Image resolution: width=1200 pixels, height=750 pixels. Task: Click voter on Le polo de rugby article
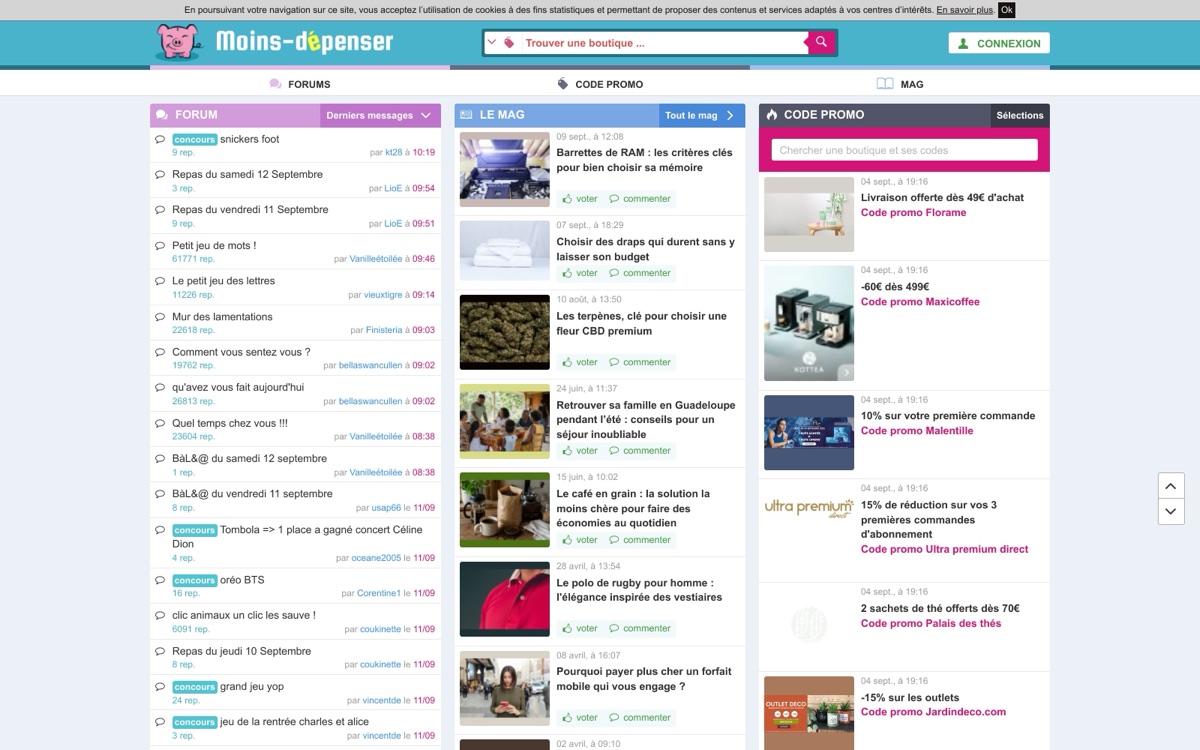coord(580,628)
